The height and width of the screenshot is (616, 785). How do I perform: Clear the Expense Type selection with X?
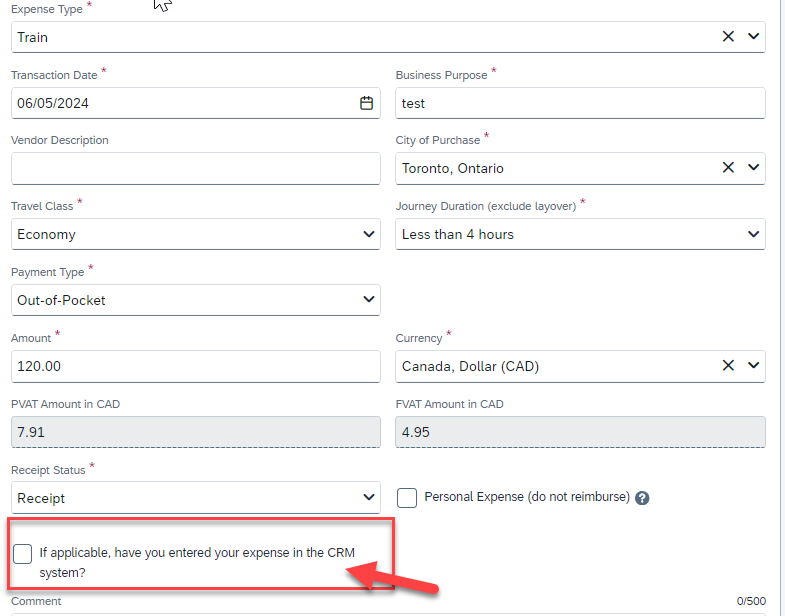tap(728, 36)
